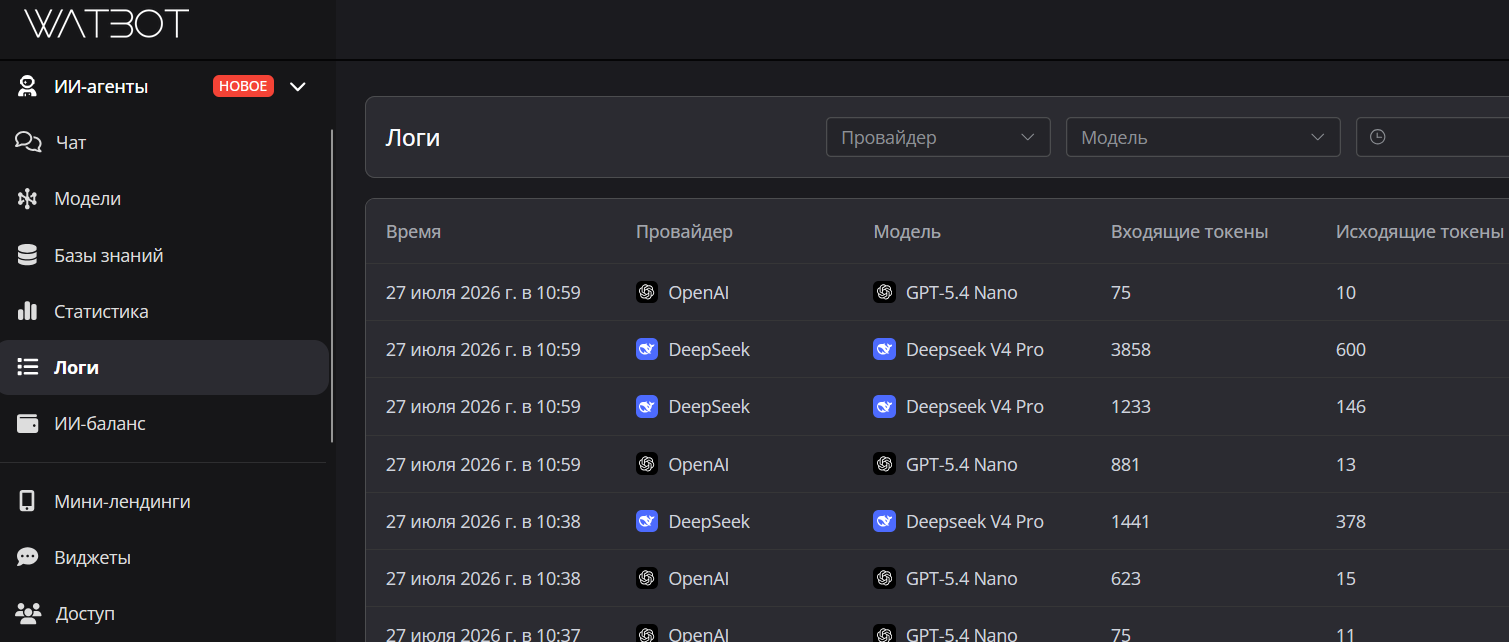
Task: Click DeepSeek provider icon in the 1233-token row
Action: tap(647, 406)
